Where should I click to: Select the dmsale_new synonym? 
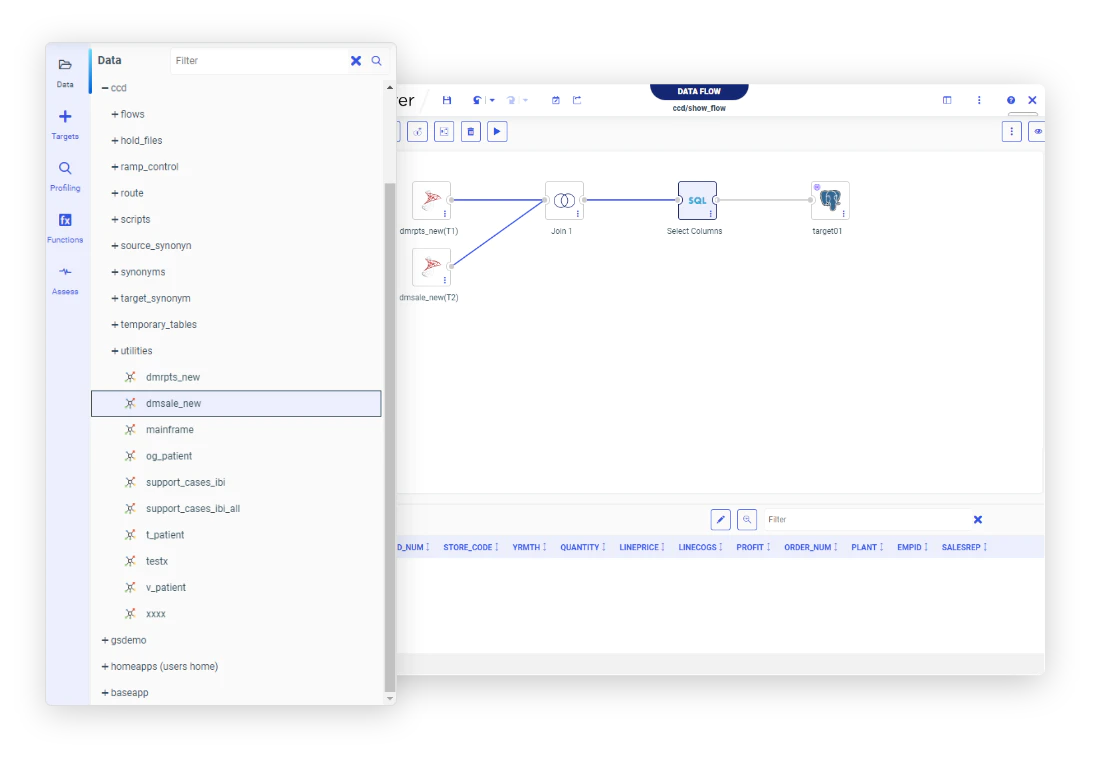pos(236,403)
